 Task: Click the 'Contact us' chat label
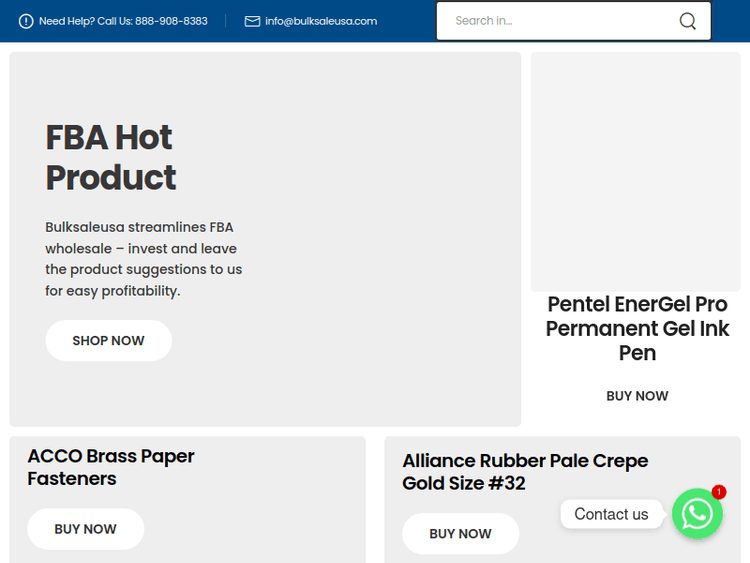(611, 514)
